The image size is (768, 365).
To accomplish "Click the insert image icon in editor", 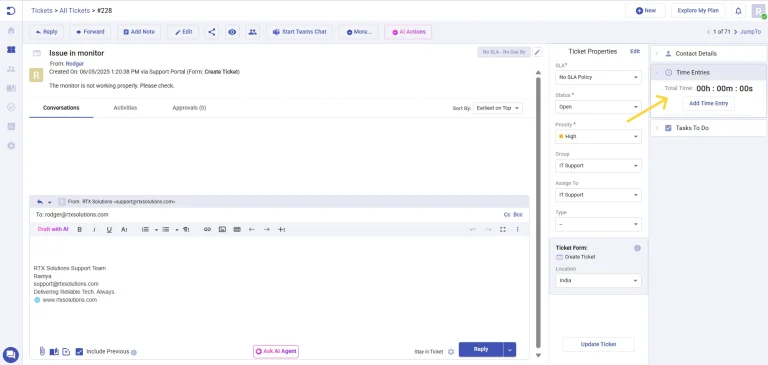I will tap(222, 229).
